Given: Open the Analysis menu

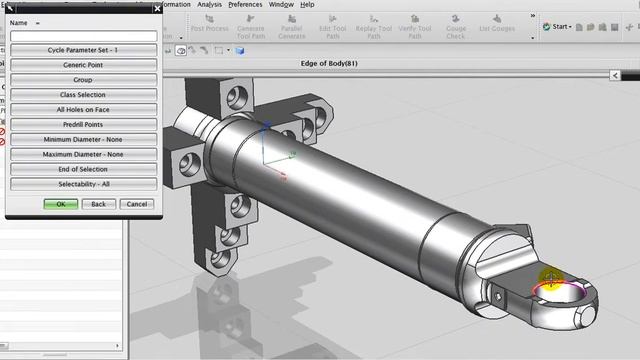Looking at the screenshot, I should click(209, 4).
